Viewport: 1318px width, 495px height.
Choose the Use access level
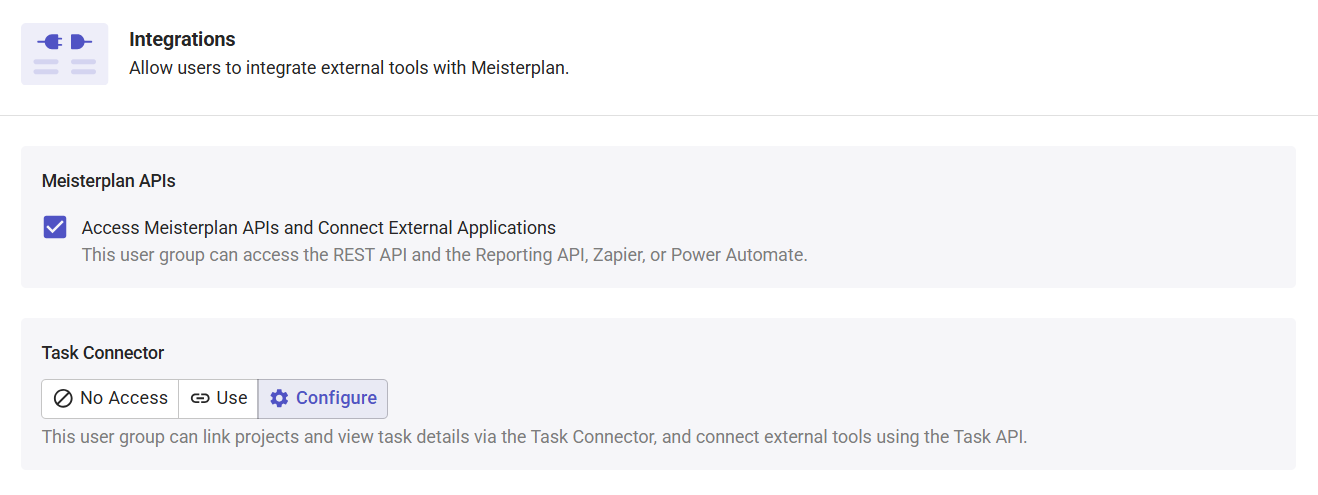[x=218, y=398]
